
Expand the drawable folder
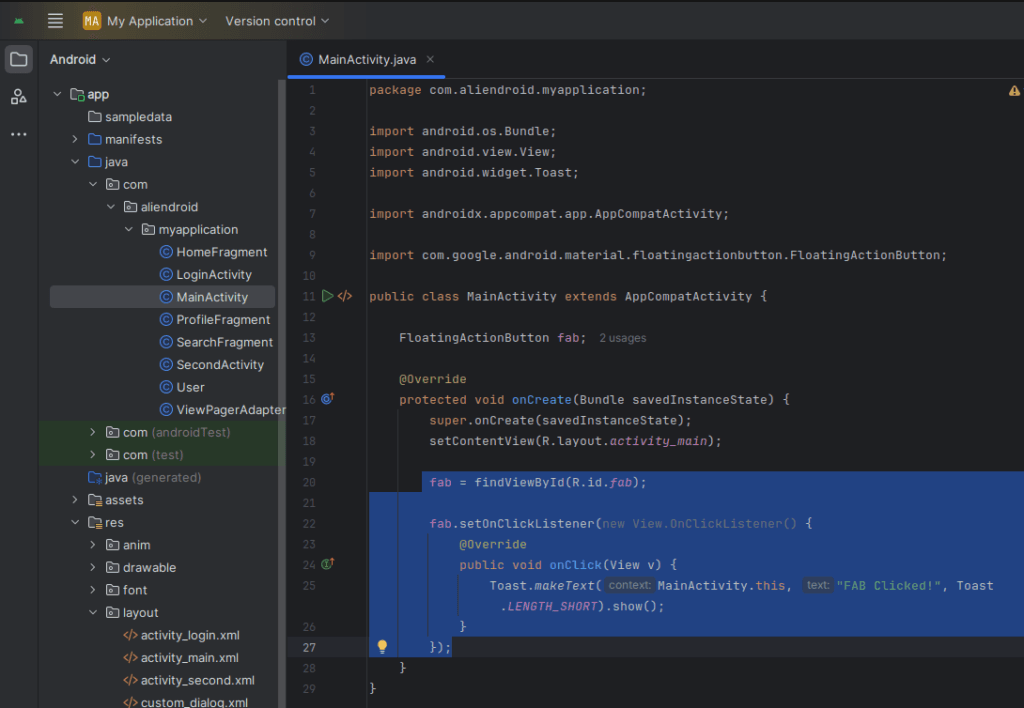[93, 567]
